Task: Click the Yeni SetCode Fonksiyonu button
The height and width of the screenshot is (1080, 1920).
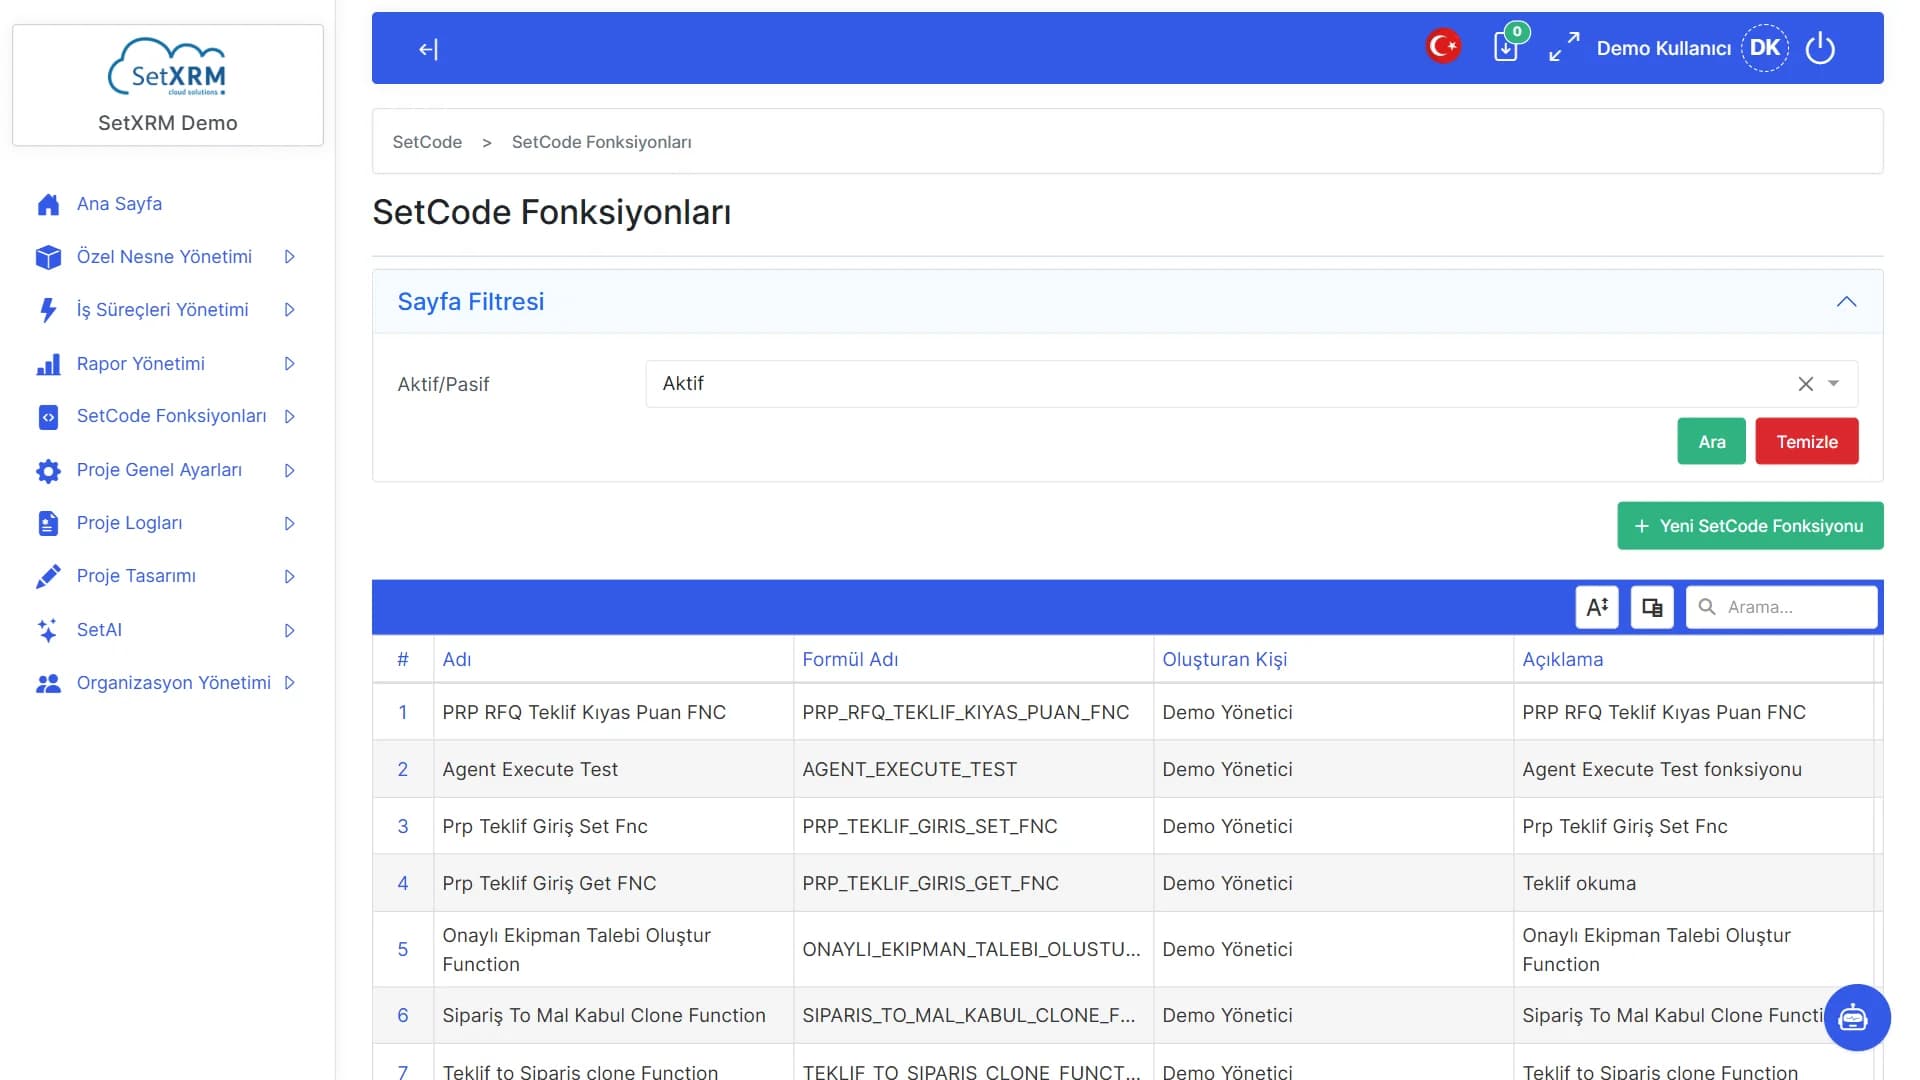Action: coord(1750,526)
